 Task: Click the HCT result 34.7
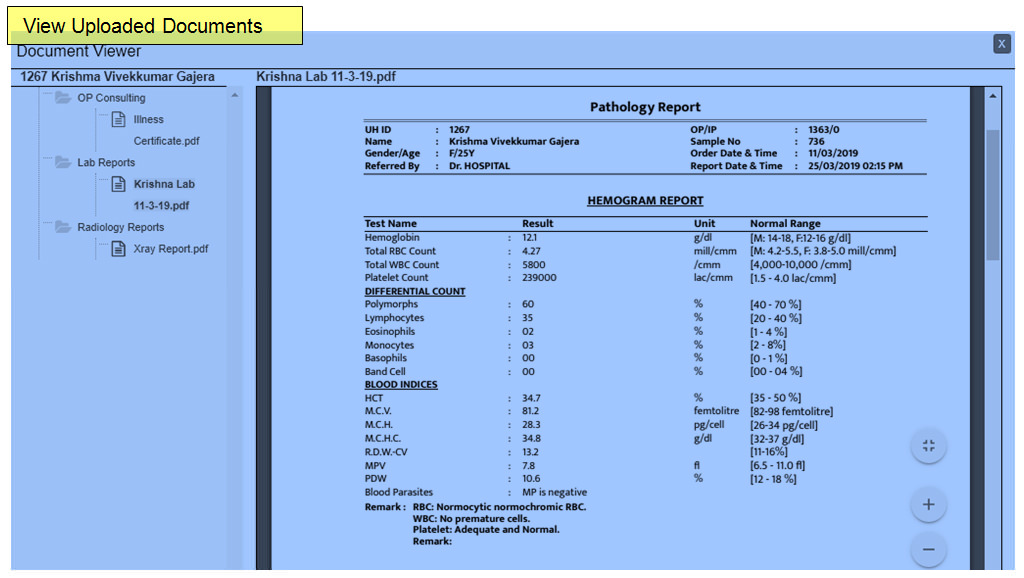(531, 398)
